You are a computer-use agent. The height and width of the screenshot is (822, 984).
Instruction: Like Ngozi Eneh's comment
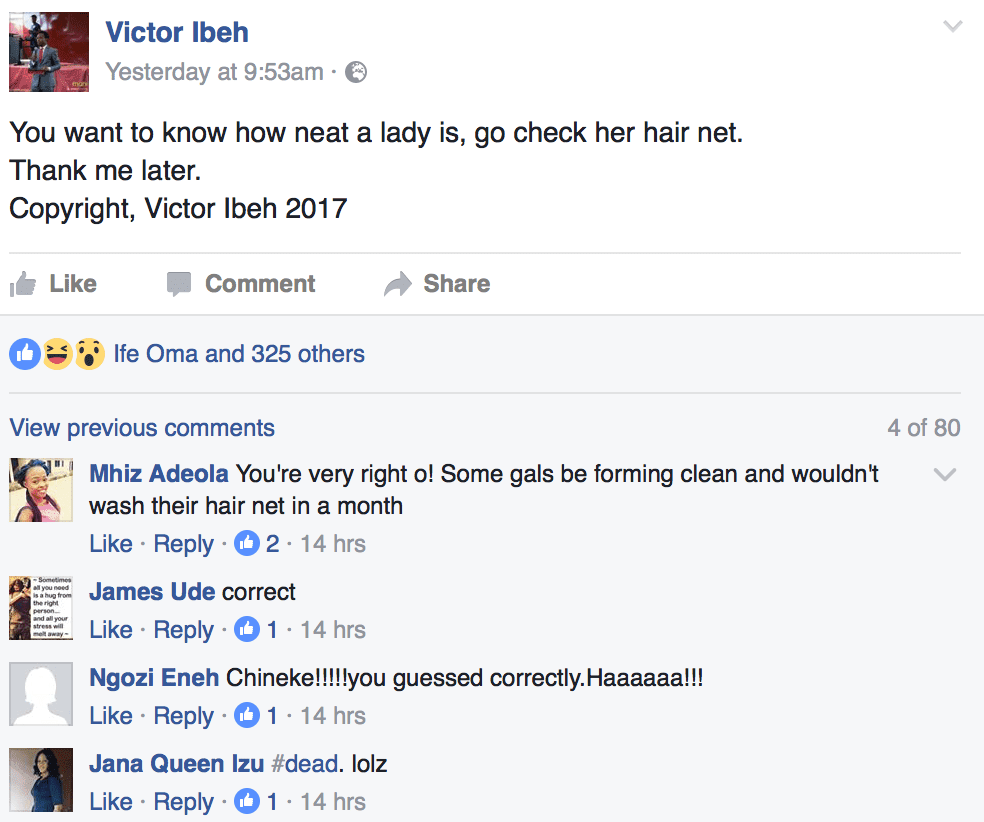click(x=111, y=715)
